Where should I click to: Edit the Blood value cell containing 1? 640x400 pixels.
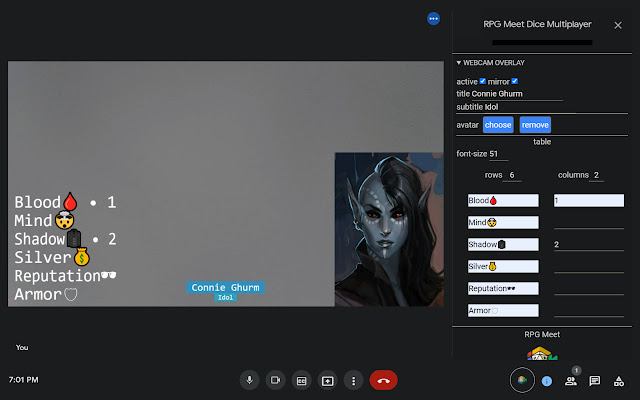(589, 200)
